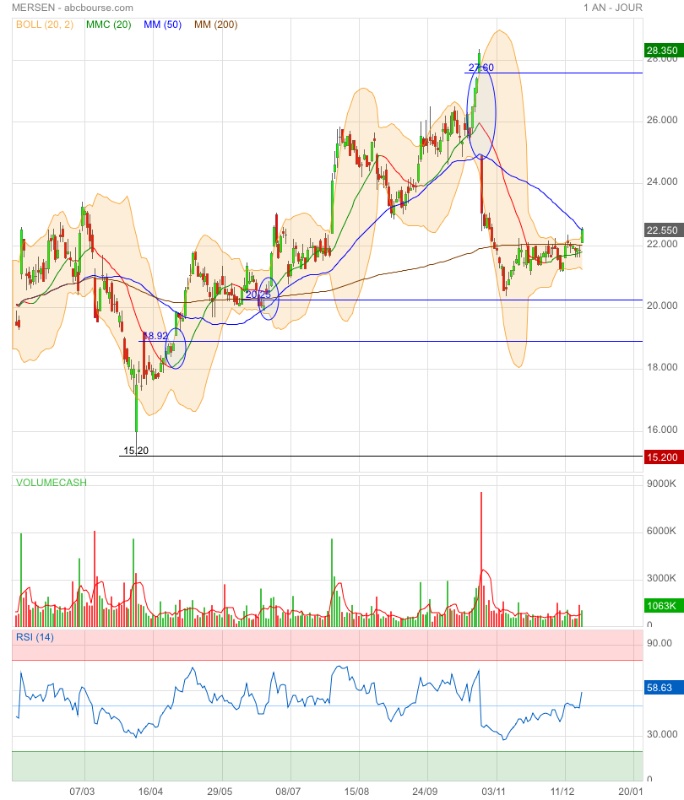Click the 15.20 low annotation label
Screen dimensions: 684x800
136,451
